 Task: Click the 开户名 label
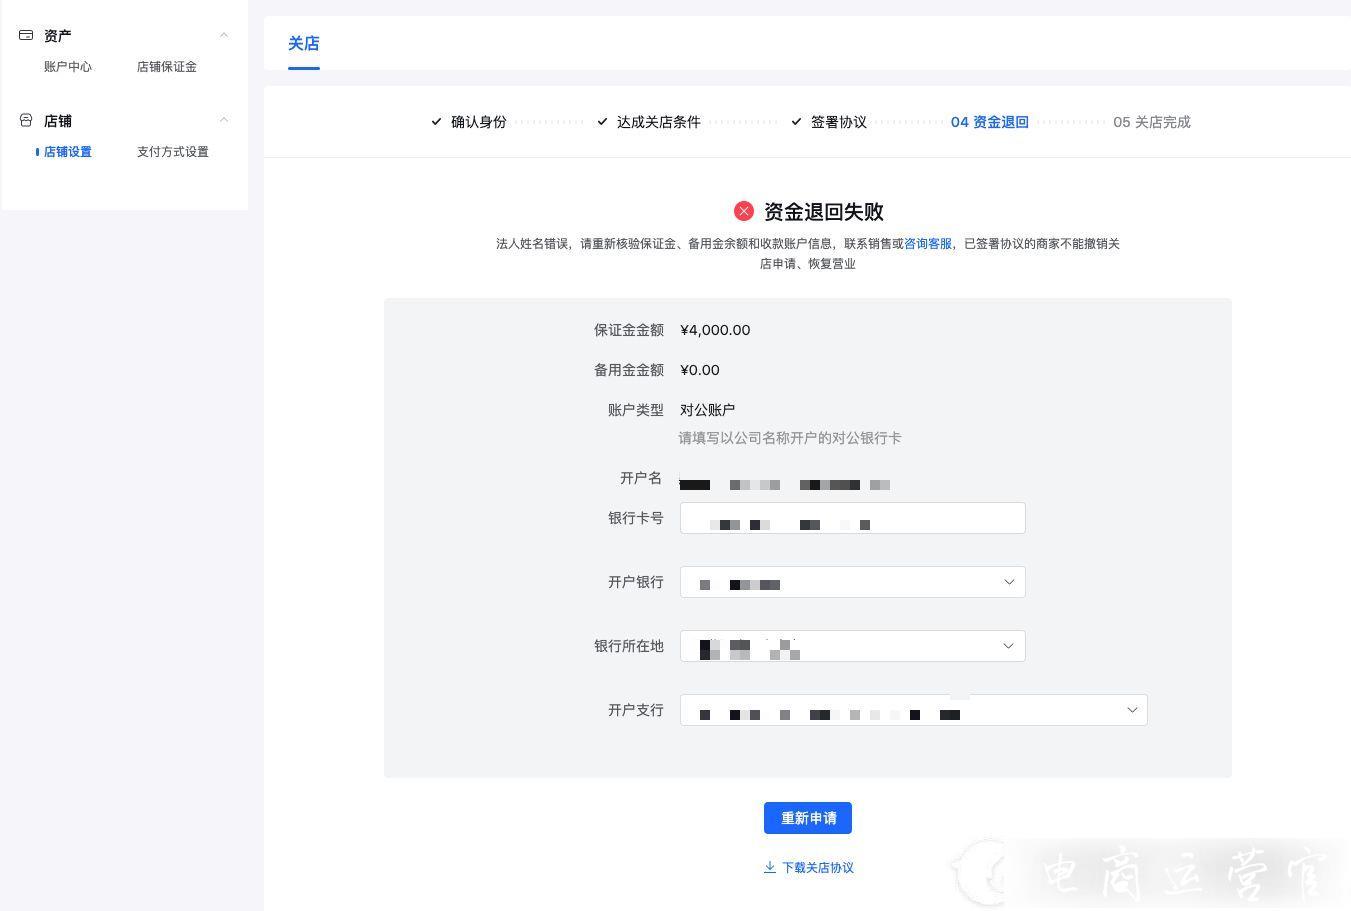pyautogui.click(x=641, y=478)
